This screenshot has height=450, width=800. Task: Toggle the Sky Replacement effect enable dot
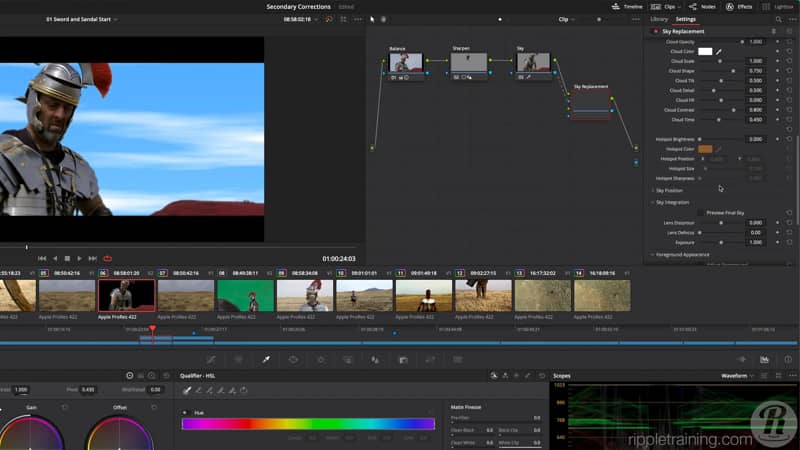(x=655, y=31)
